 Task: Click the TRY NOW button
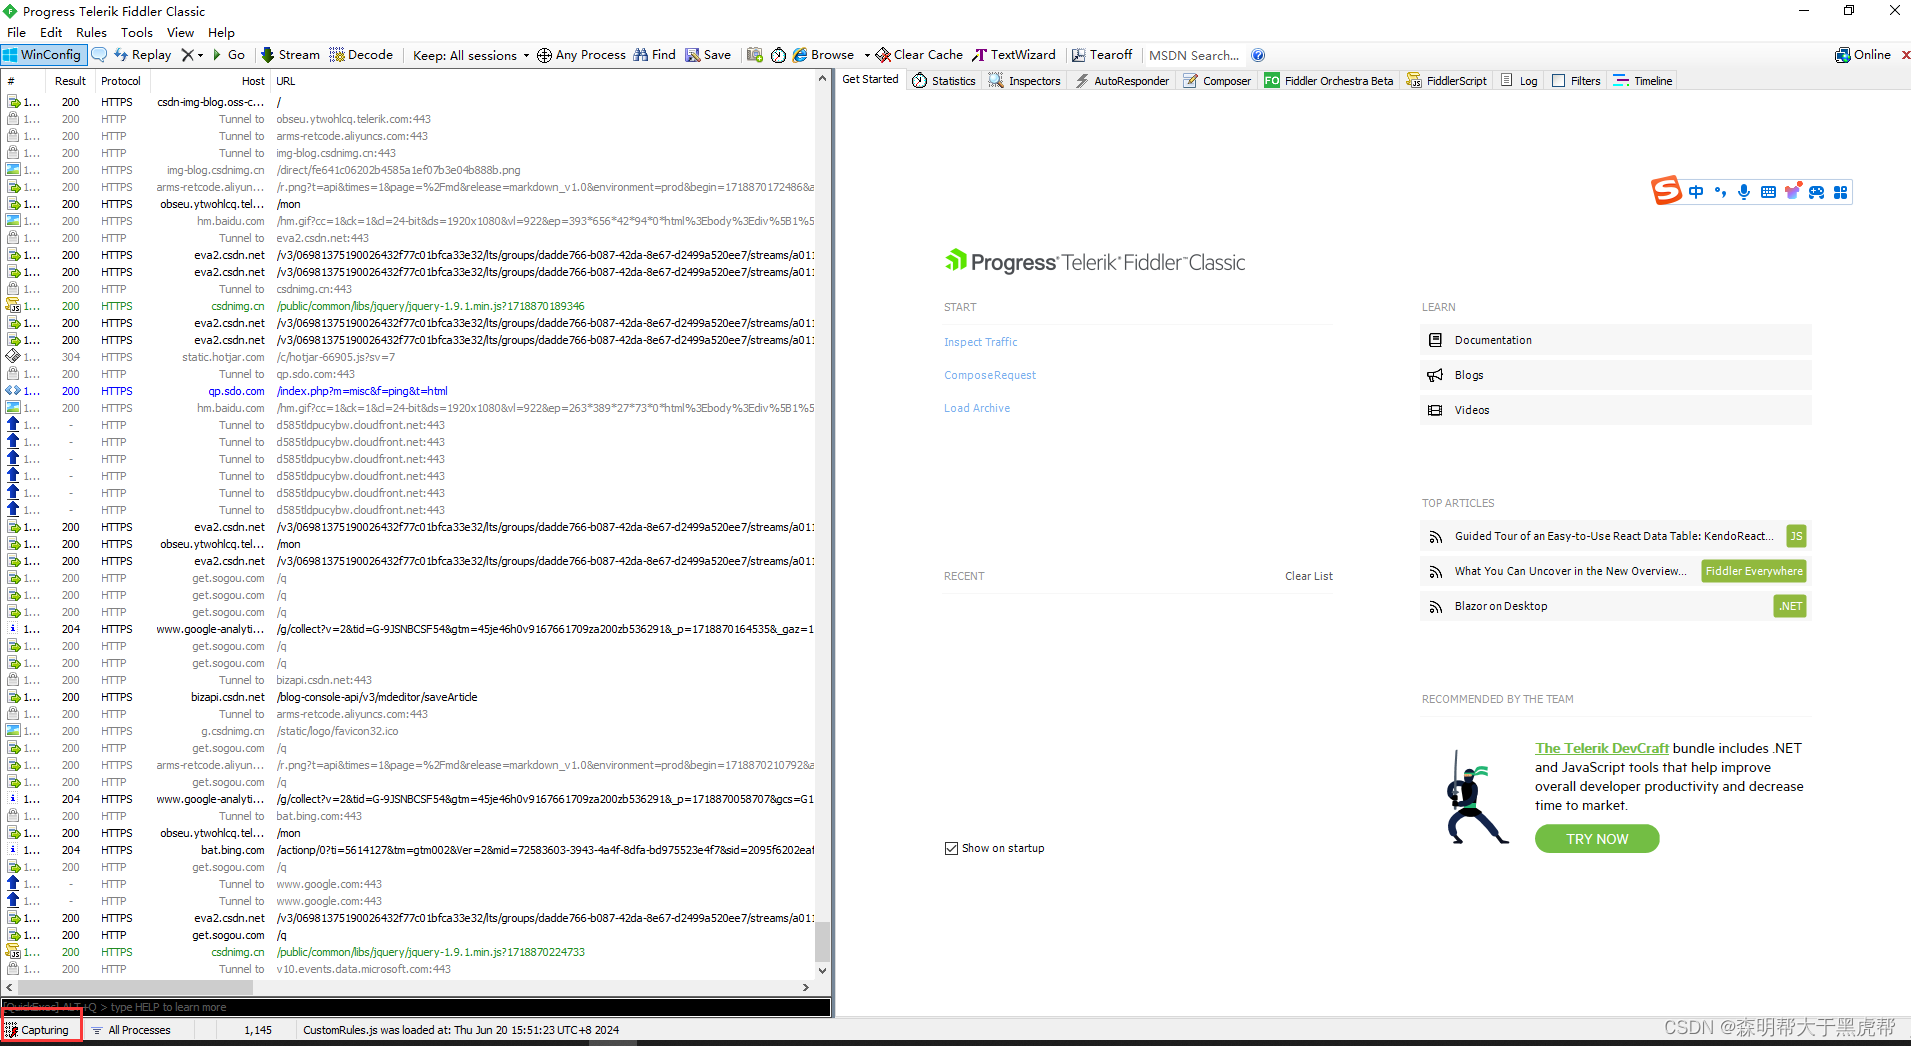point(1597,839)
